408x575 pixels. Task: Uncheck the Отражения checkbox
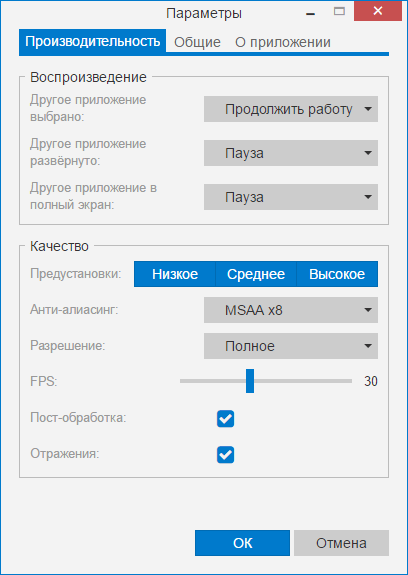coord(225,455)
